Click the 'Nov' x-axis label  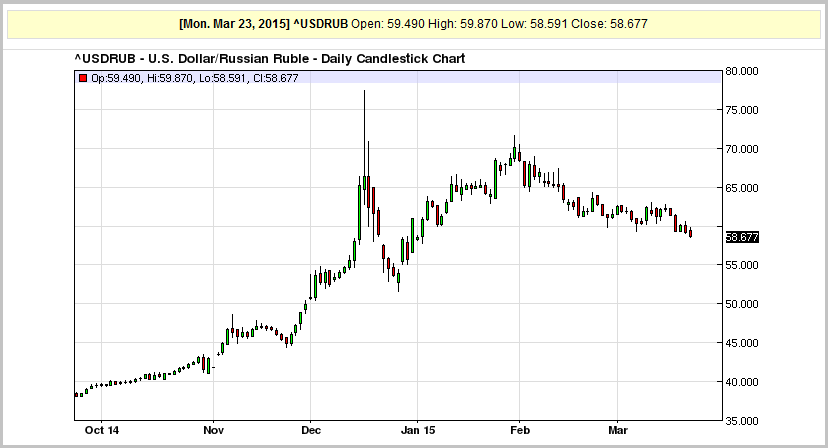click(x=213, y=430)
